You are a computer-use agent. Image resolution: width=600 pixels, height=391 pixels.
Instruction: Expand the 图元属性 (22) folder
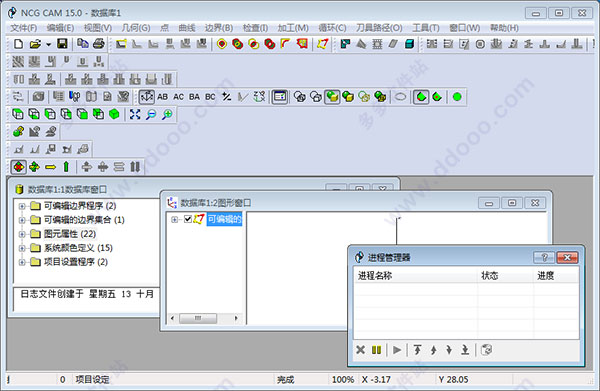coord(22,234)
